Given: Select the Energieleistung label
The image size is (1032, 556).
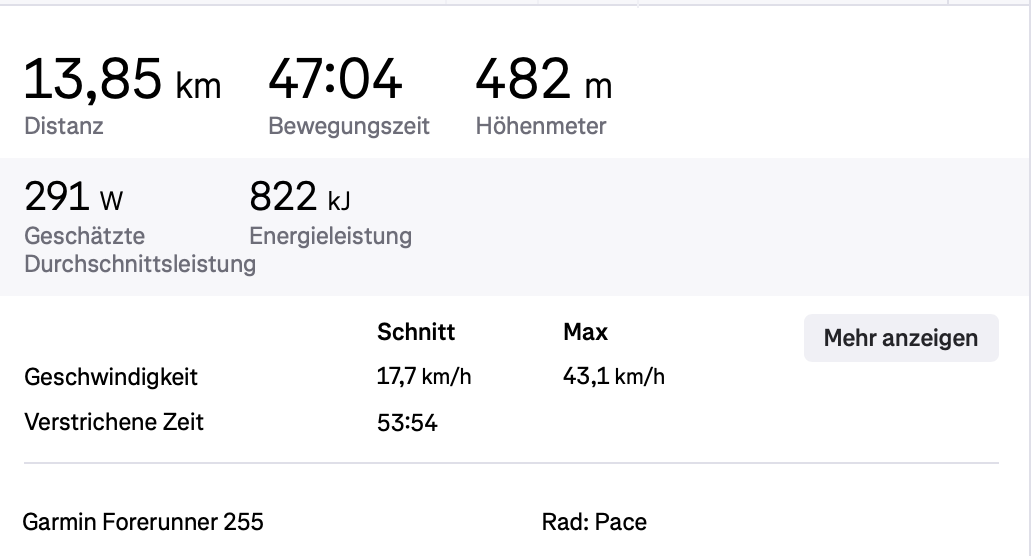Looking at the screenshot, I should pos(330,236).
